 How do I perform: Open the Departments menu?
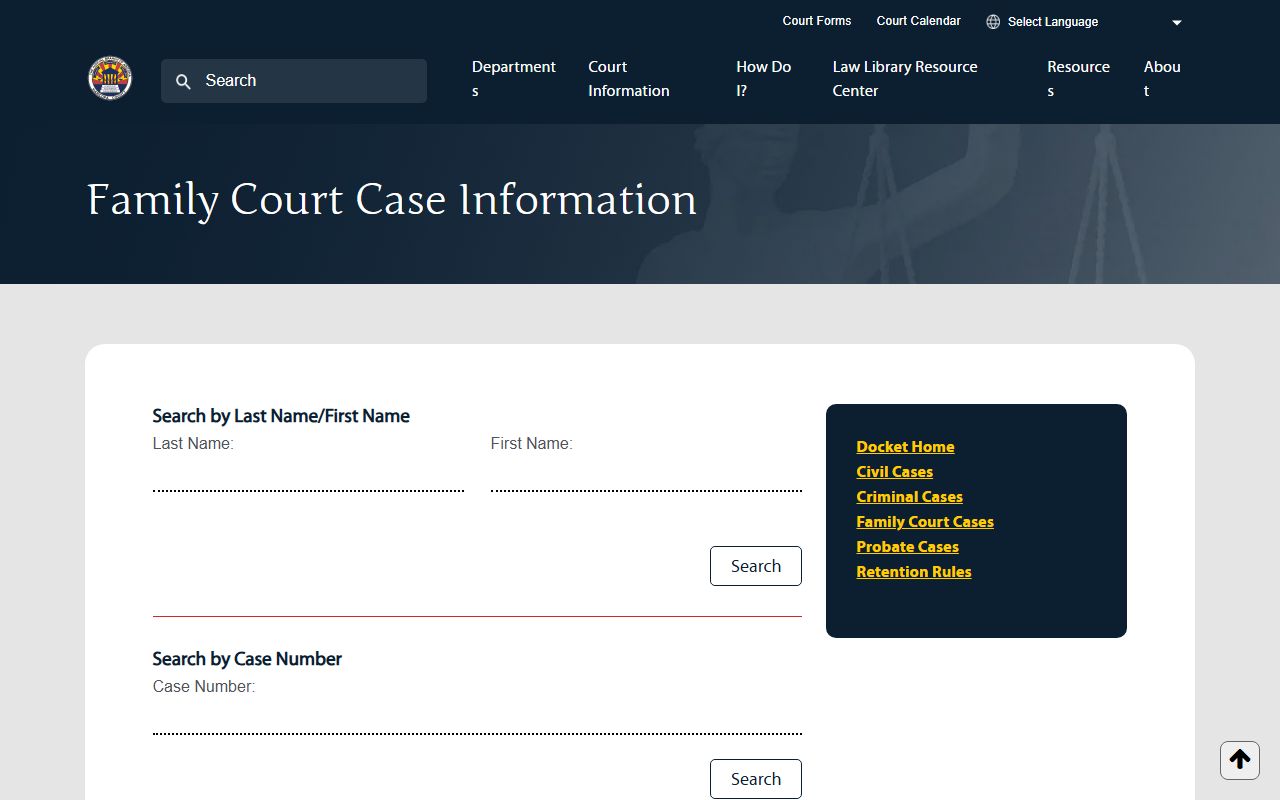tap(514, 79)
